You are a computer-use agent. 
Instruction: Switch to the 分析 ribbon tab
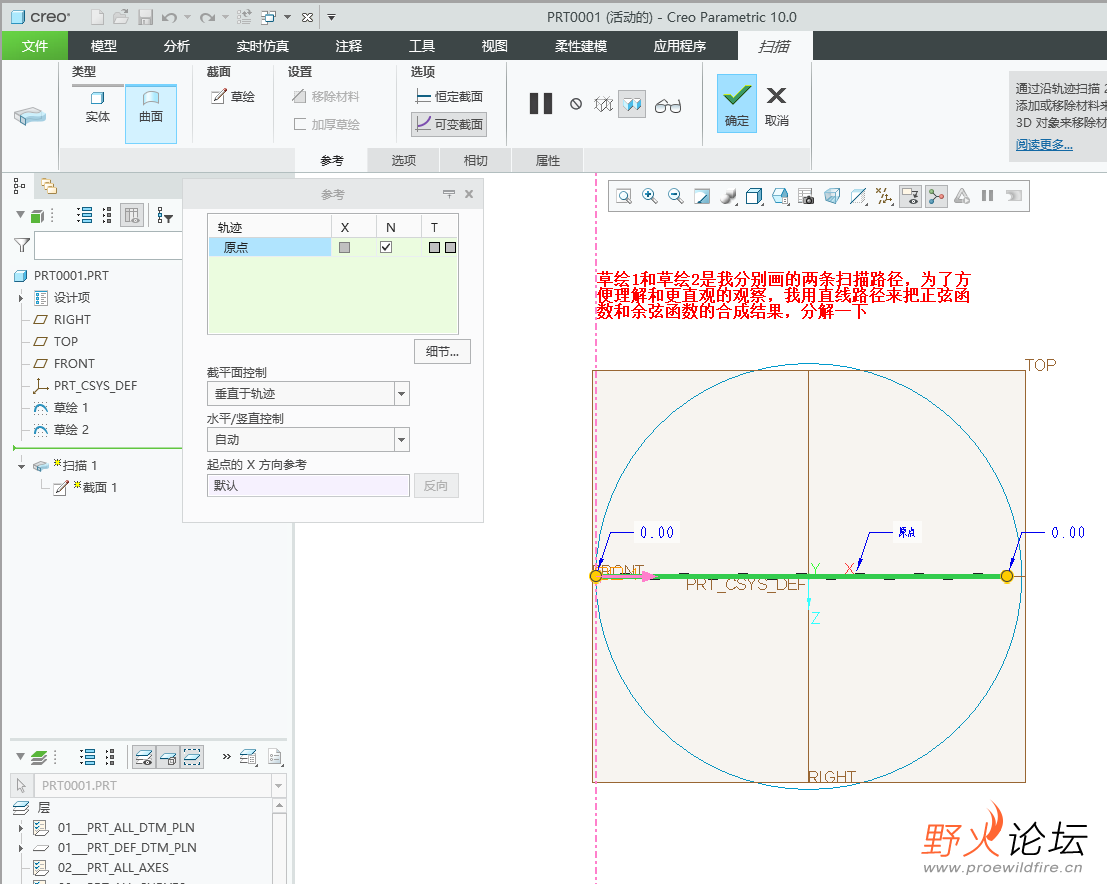[176, 46]
